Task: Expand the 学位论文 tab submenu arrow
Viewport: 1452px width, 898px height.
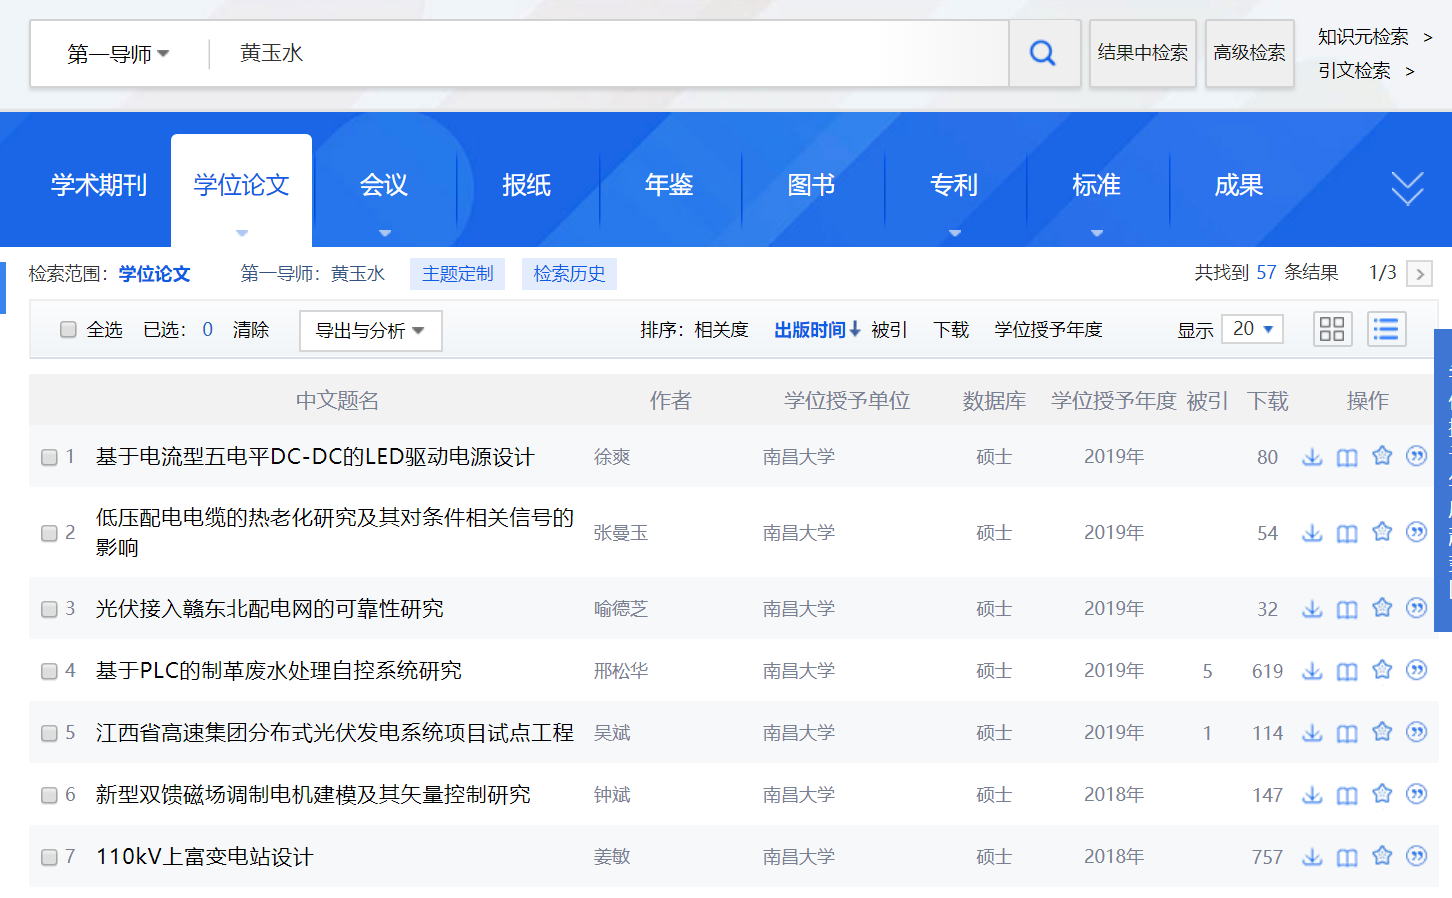Action: (241, 233)
